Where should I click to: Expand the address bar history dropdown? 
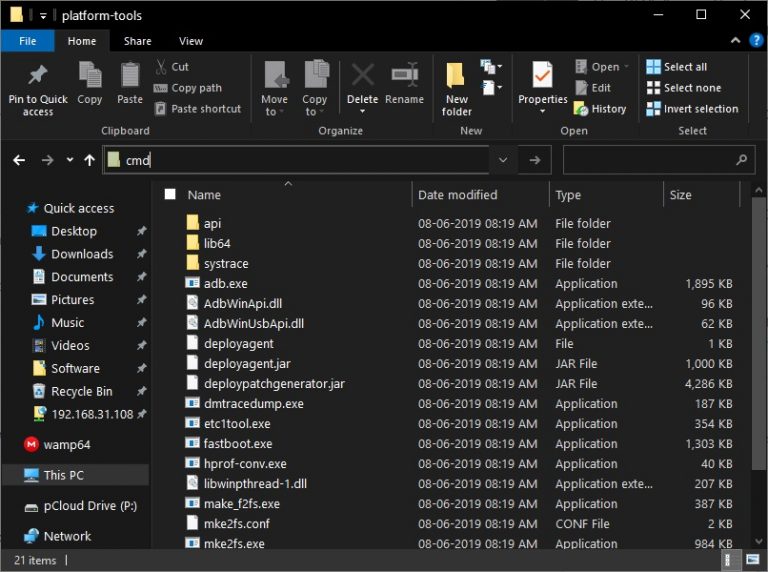(502, 160)
